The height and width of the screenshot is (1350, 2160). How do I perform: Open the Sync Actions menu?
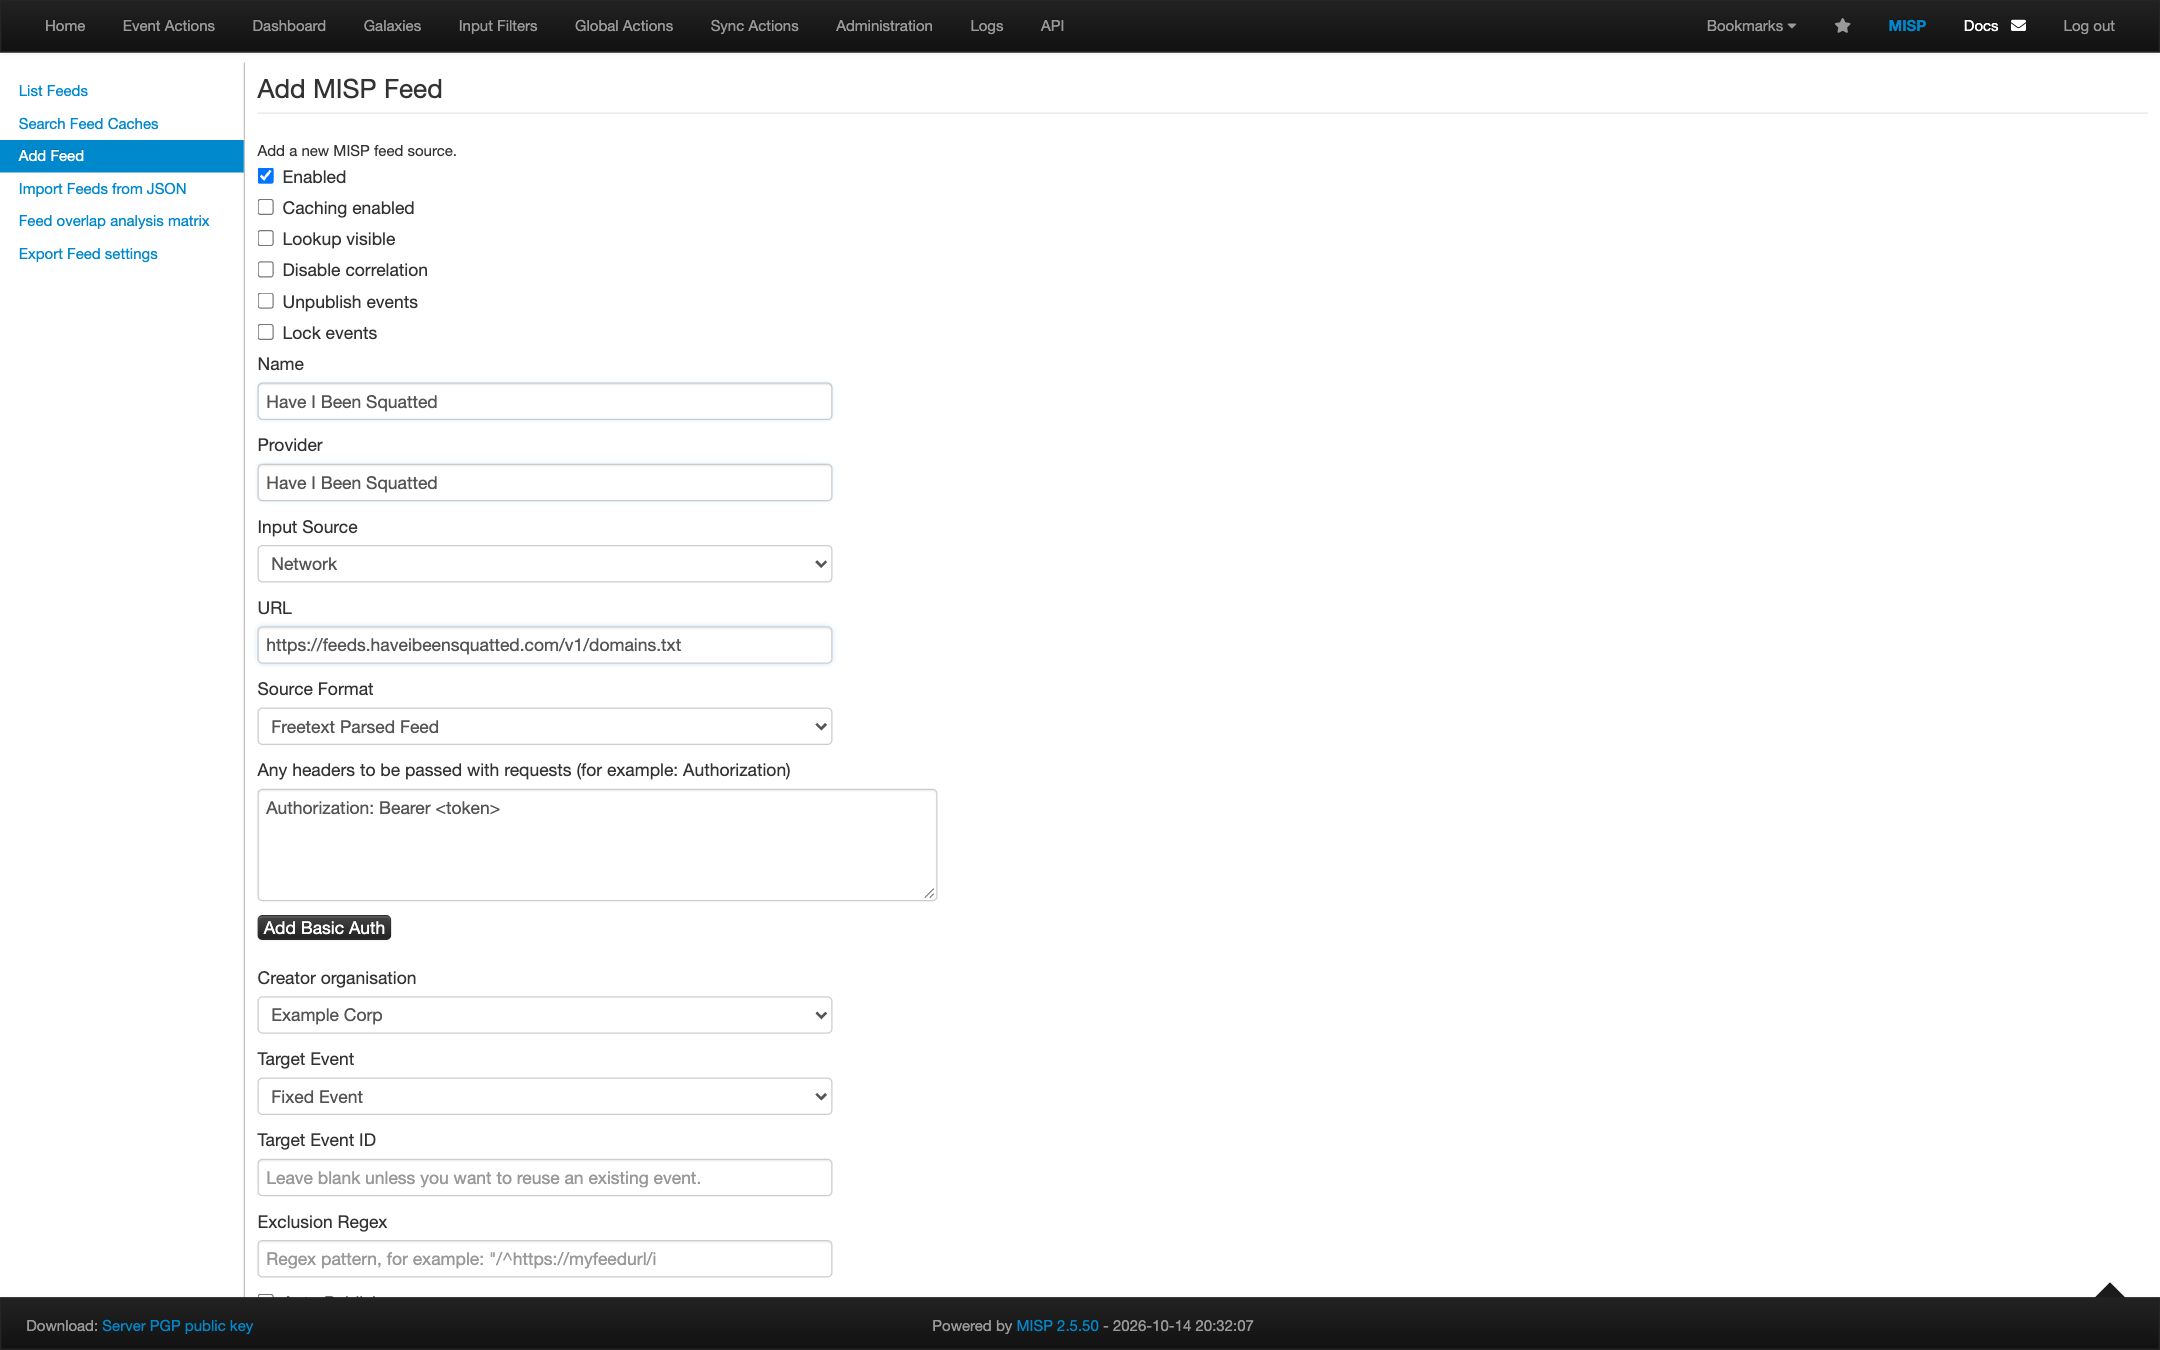[x=754, y=26]
